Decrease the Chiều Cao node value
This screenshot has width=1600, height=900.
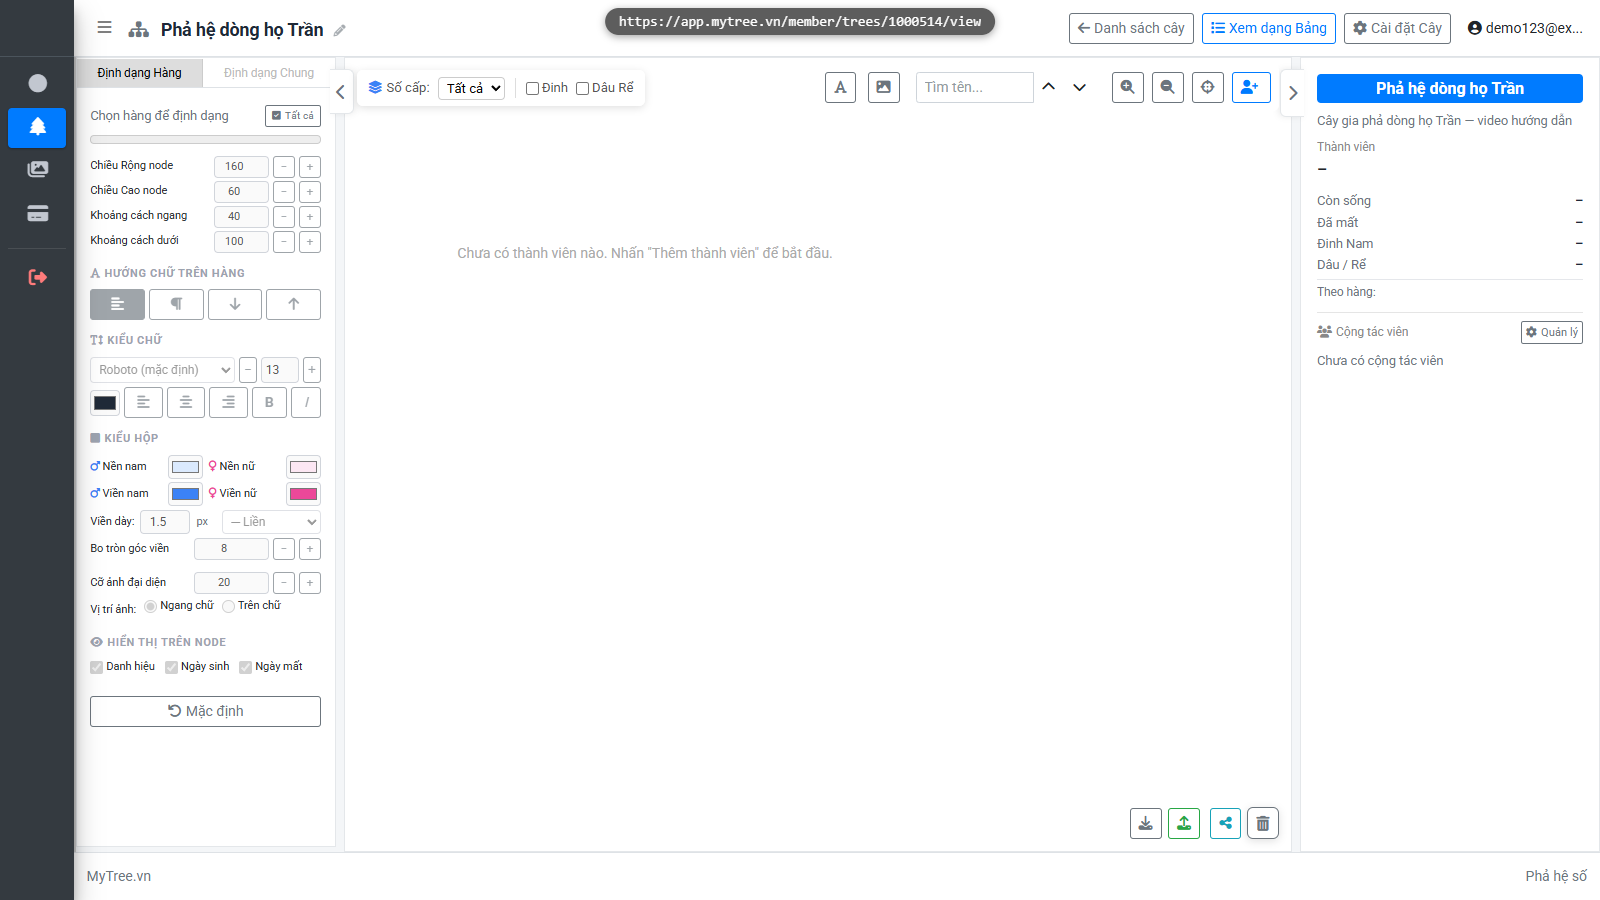[x=284, y=191]
